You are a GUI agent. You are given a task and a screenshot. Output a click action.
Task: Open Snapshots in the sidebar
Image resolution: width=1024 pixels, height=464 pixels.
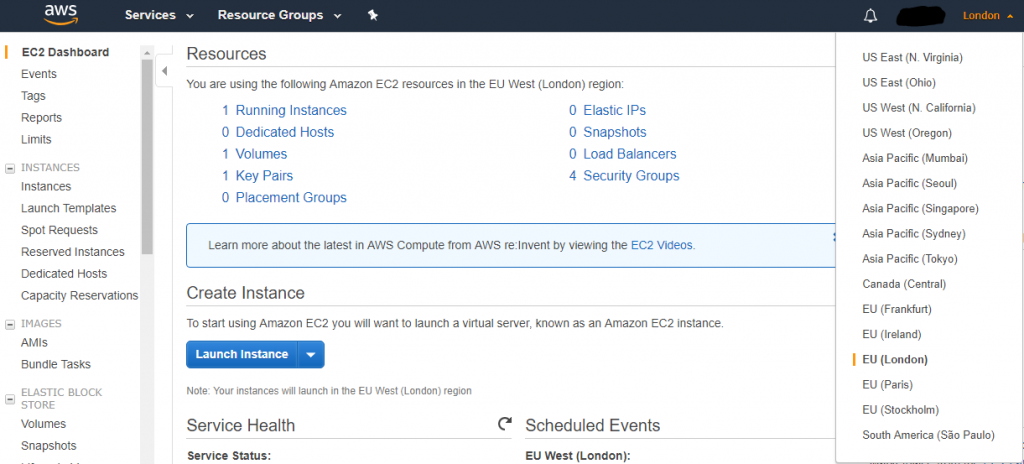pos(48,446)
